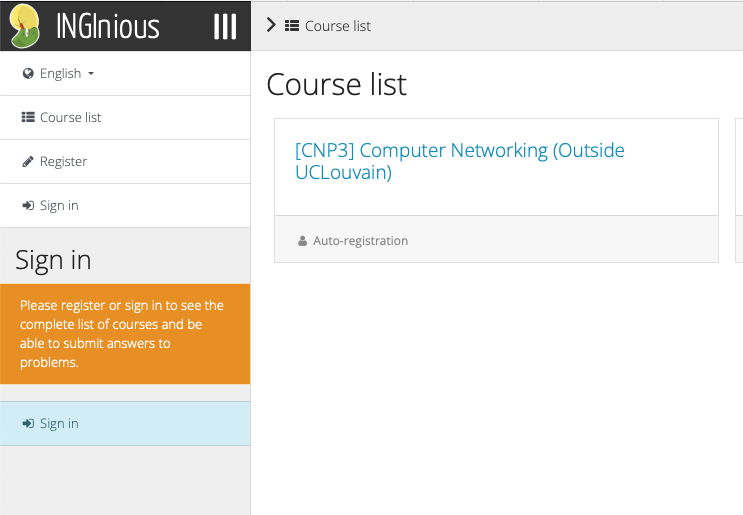This screenshot has width=743, height=515.
Task: Click the Sign in section heading
Action: (53, 260)
